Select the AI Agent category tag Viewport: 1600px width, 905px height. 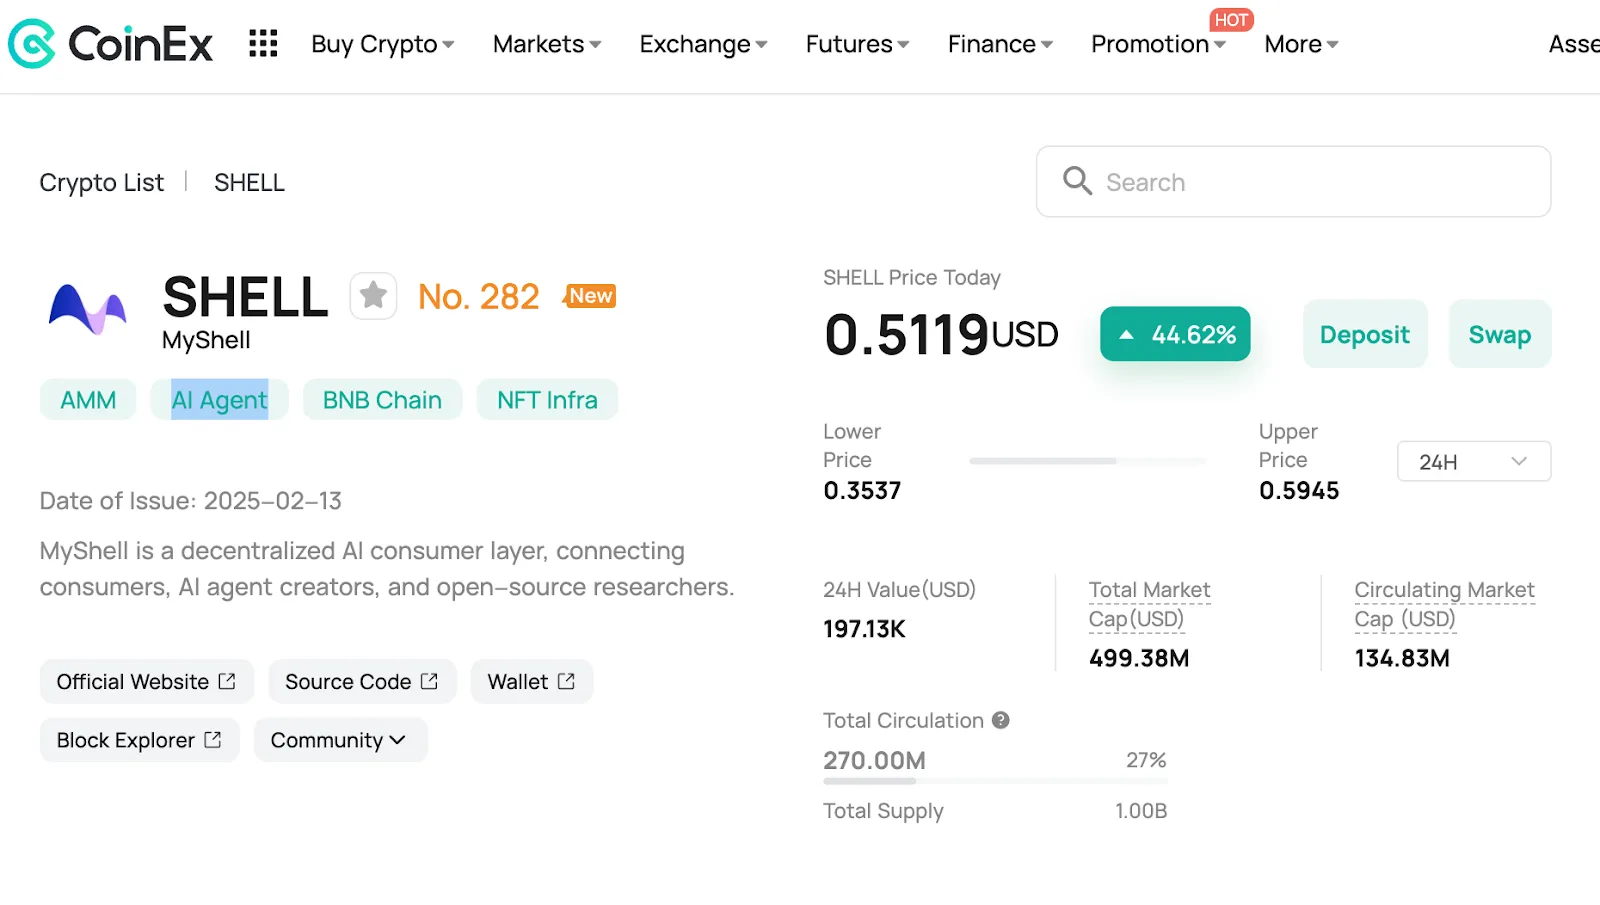[x=219, y=400]
